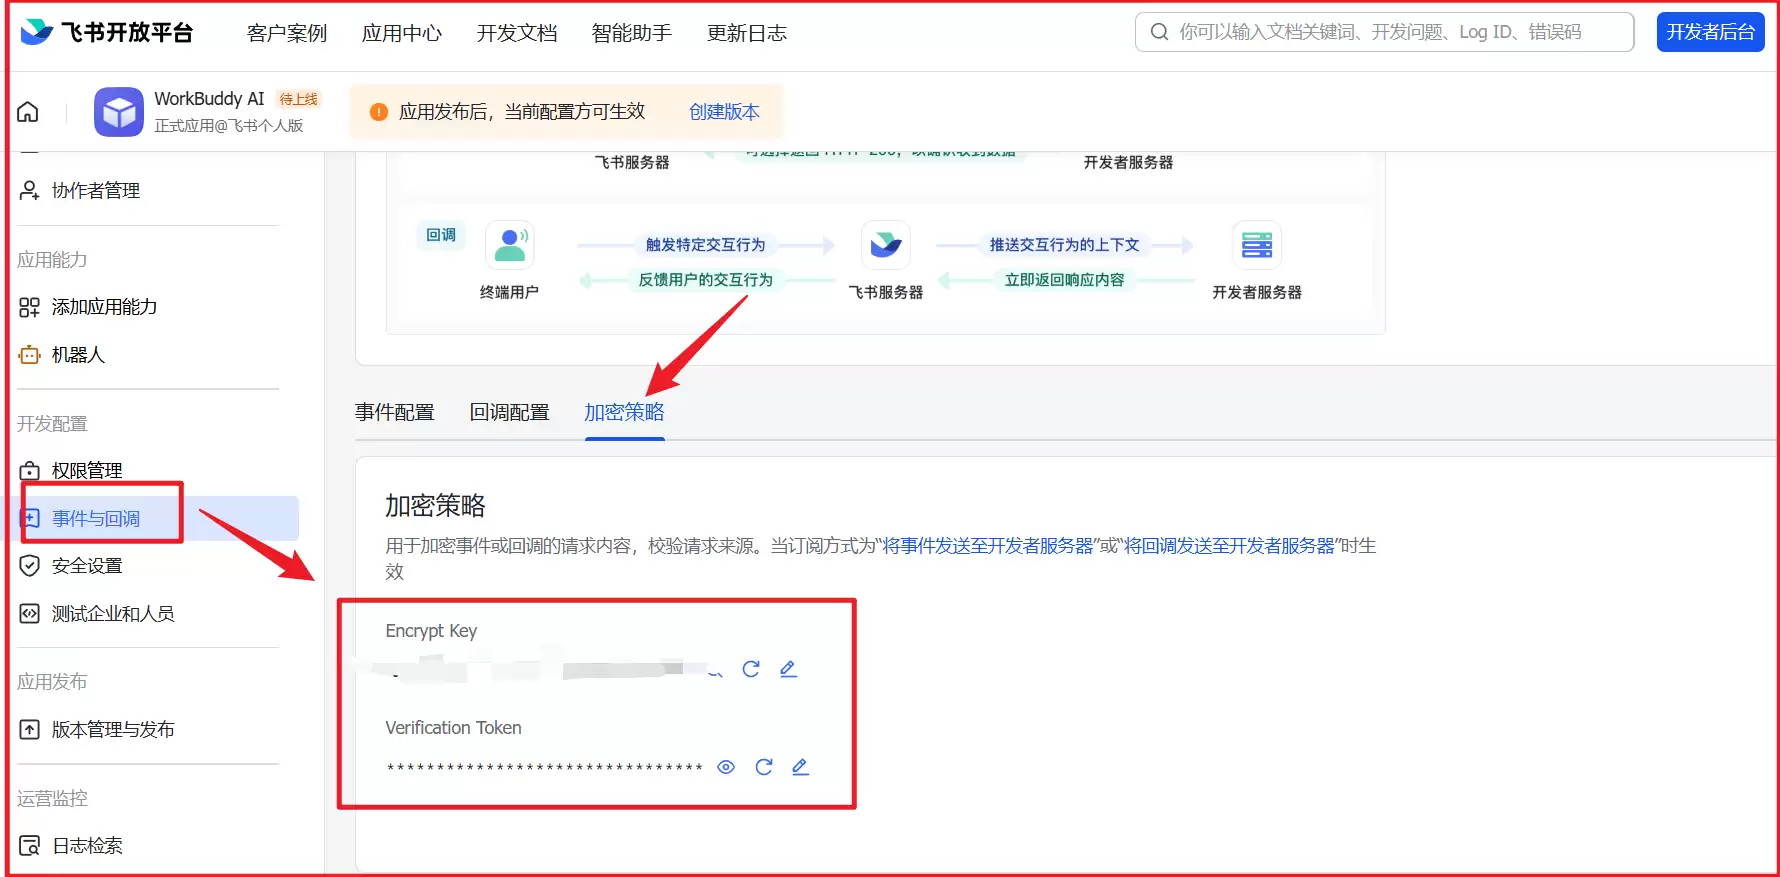Click the 协作者管理 person icon
Screen dimensions: 1780x877
tap(29, 190)
